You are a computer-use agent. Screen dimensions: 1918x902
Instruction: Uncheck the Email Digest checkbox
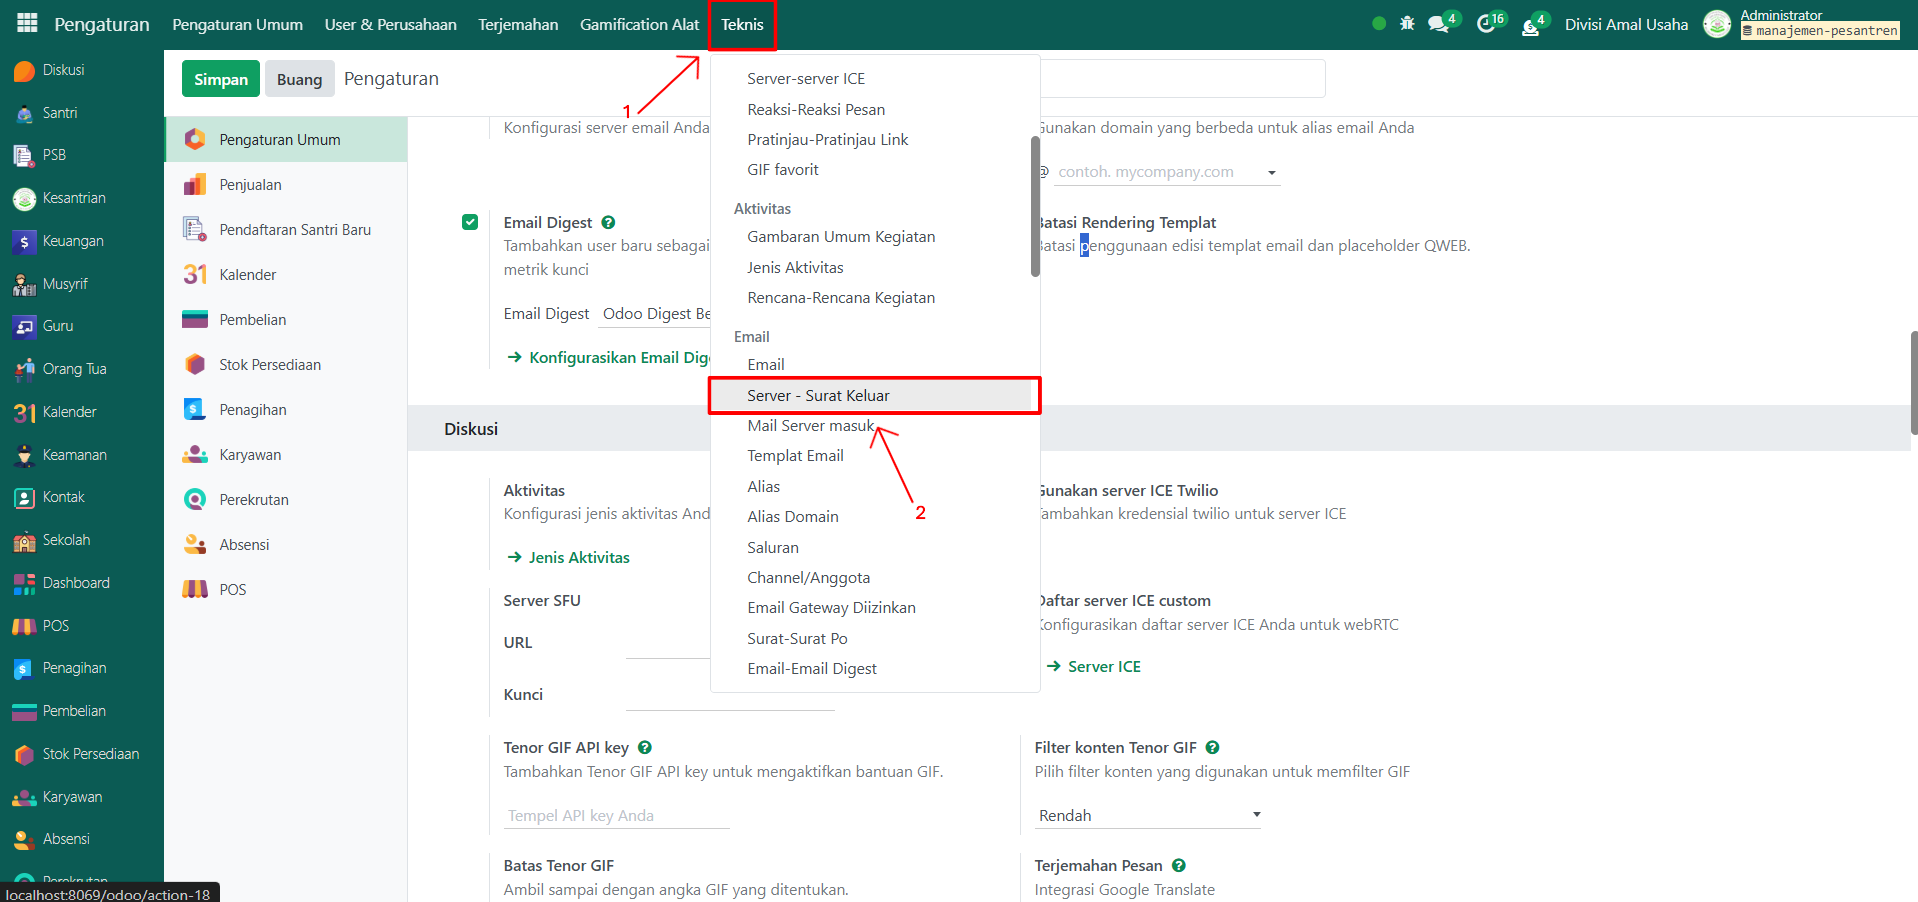click(x=470, y=223)
